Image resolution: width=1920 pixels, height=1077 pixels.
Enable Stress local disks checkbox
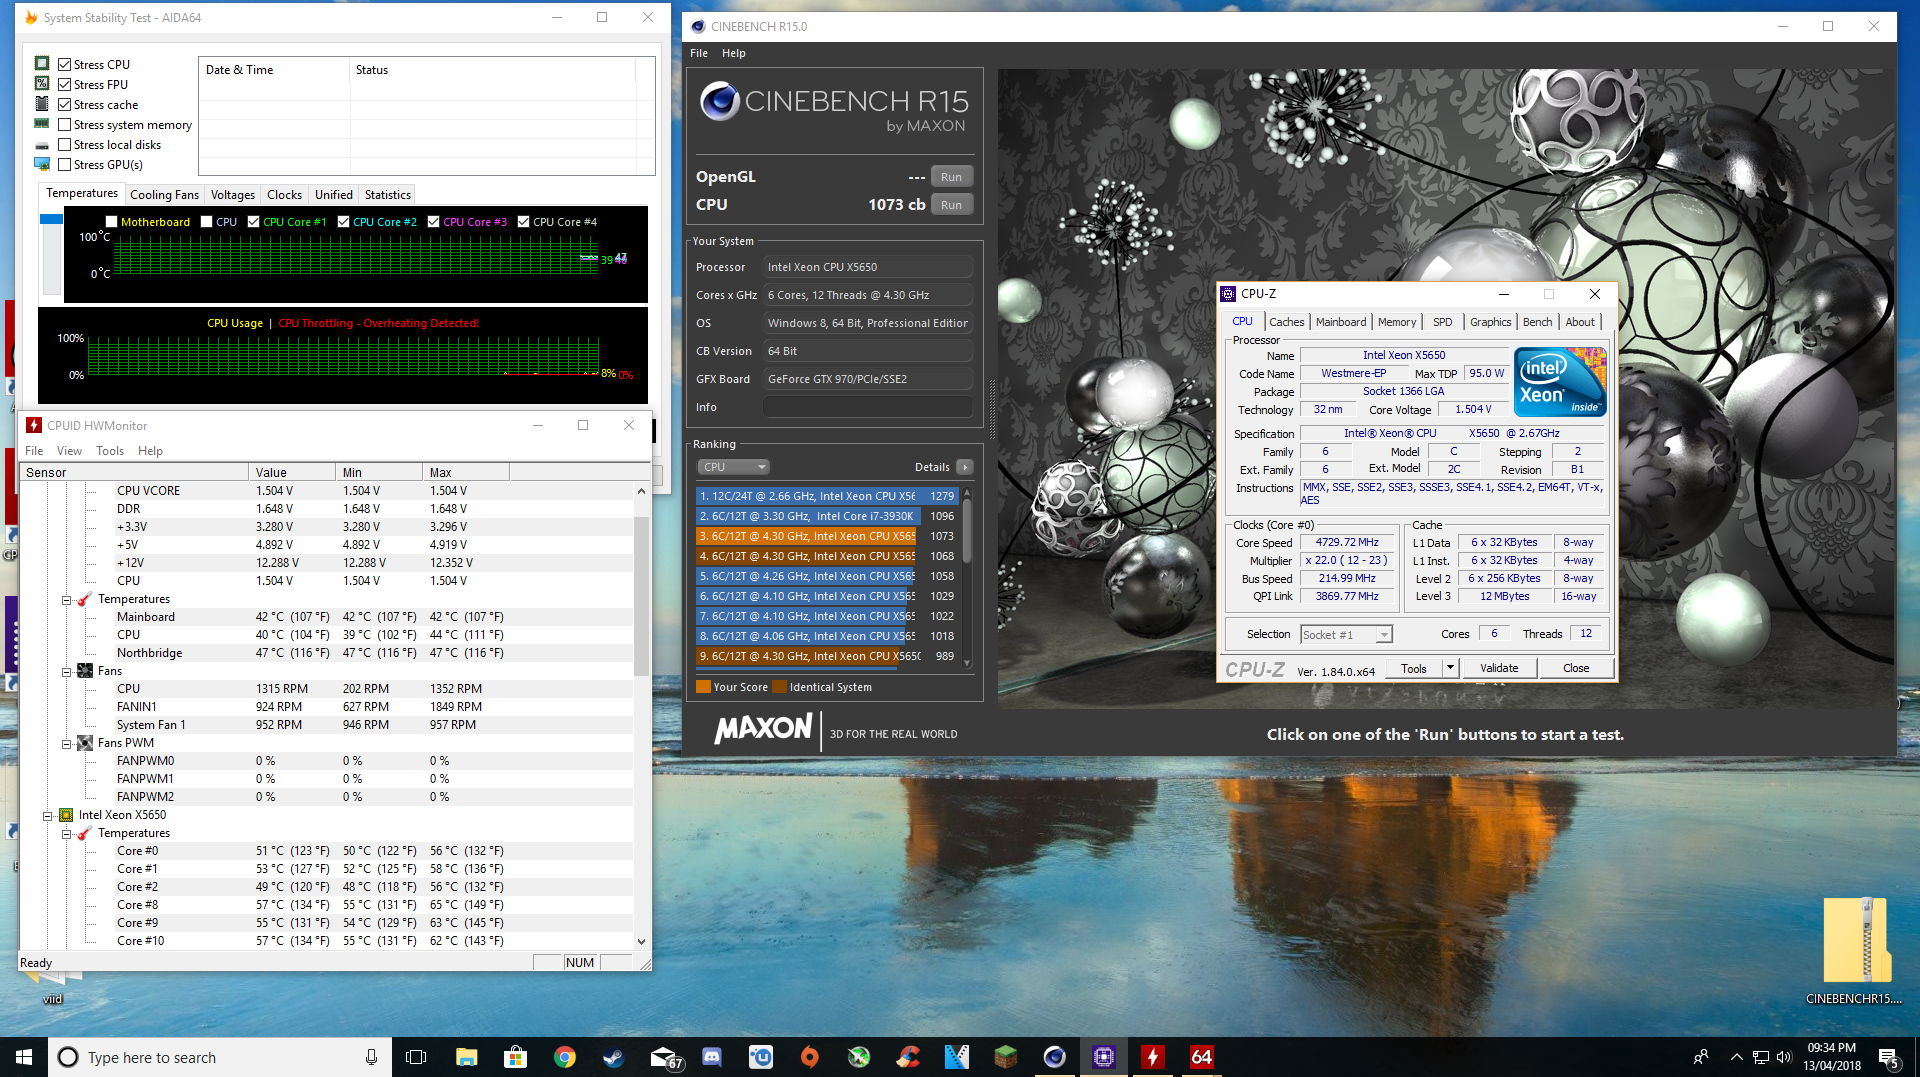[x=65, y=144]
